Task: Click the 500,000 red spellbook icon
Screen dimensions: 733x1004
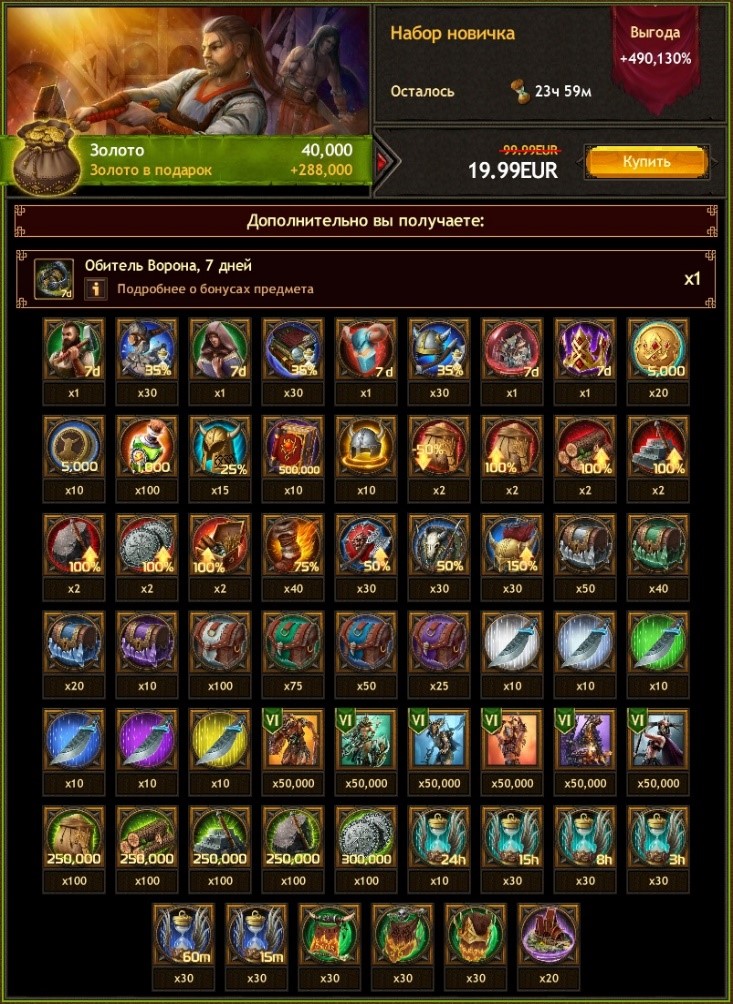Action: coord(293,447)
